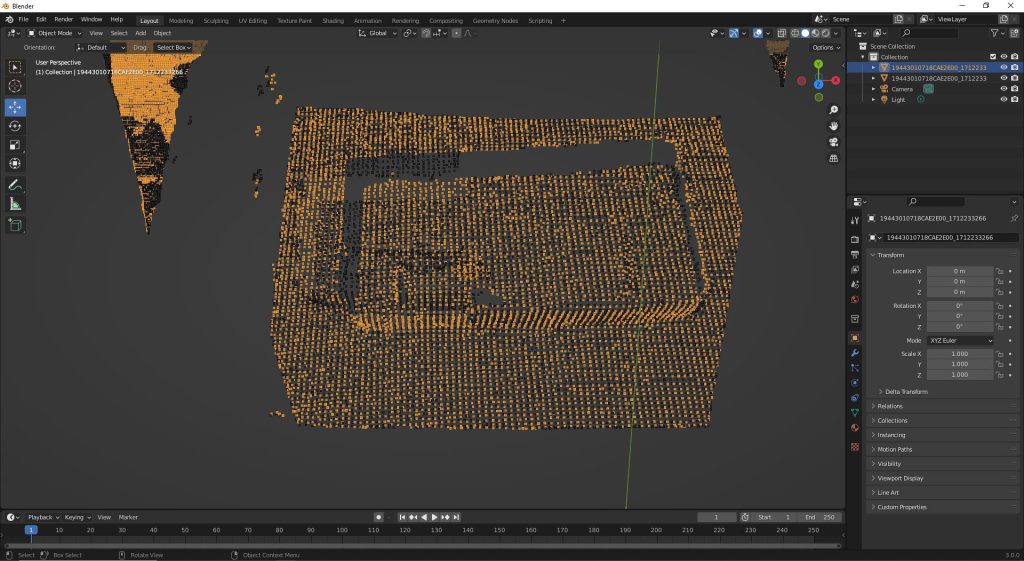Select the Cursor tool
Viewport: 1024px width, 561px height.
(x=15, y=86)
